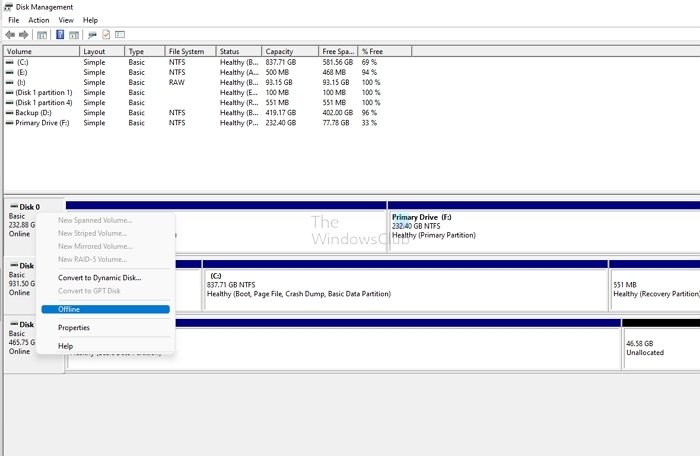This screenshot has width=700, height=456.
Task: Sort by the Free Spa... column header
Action: pos(338,51)
